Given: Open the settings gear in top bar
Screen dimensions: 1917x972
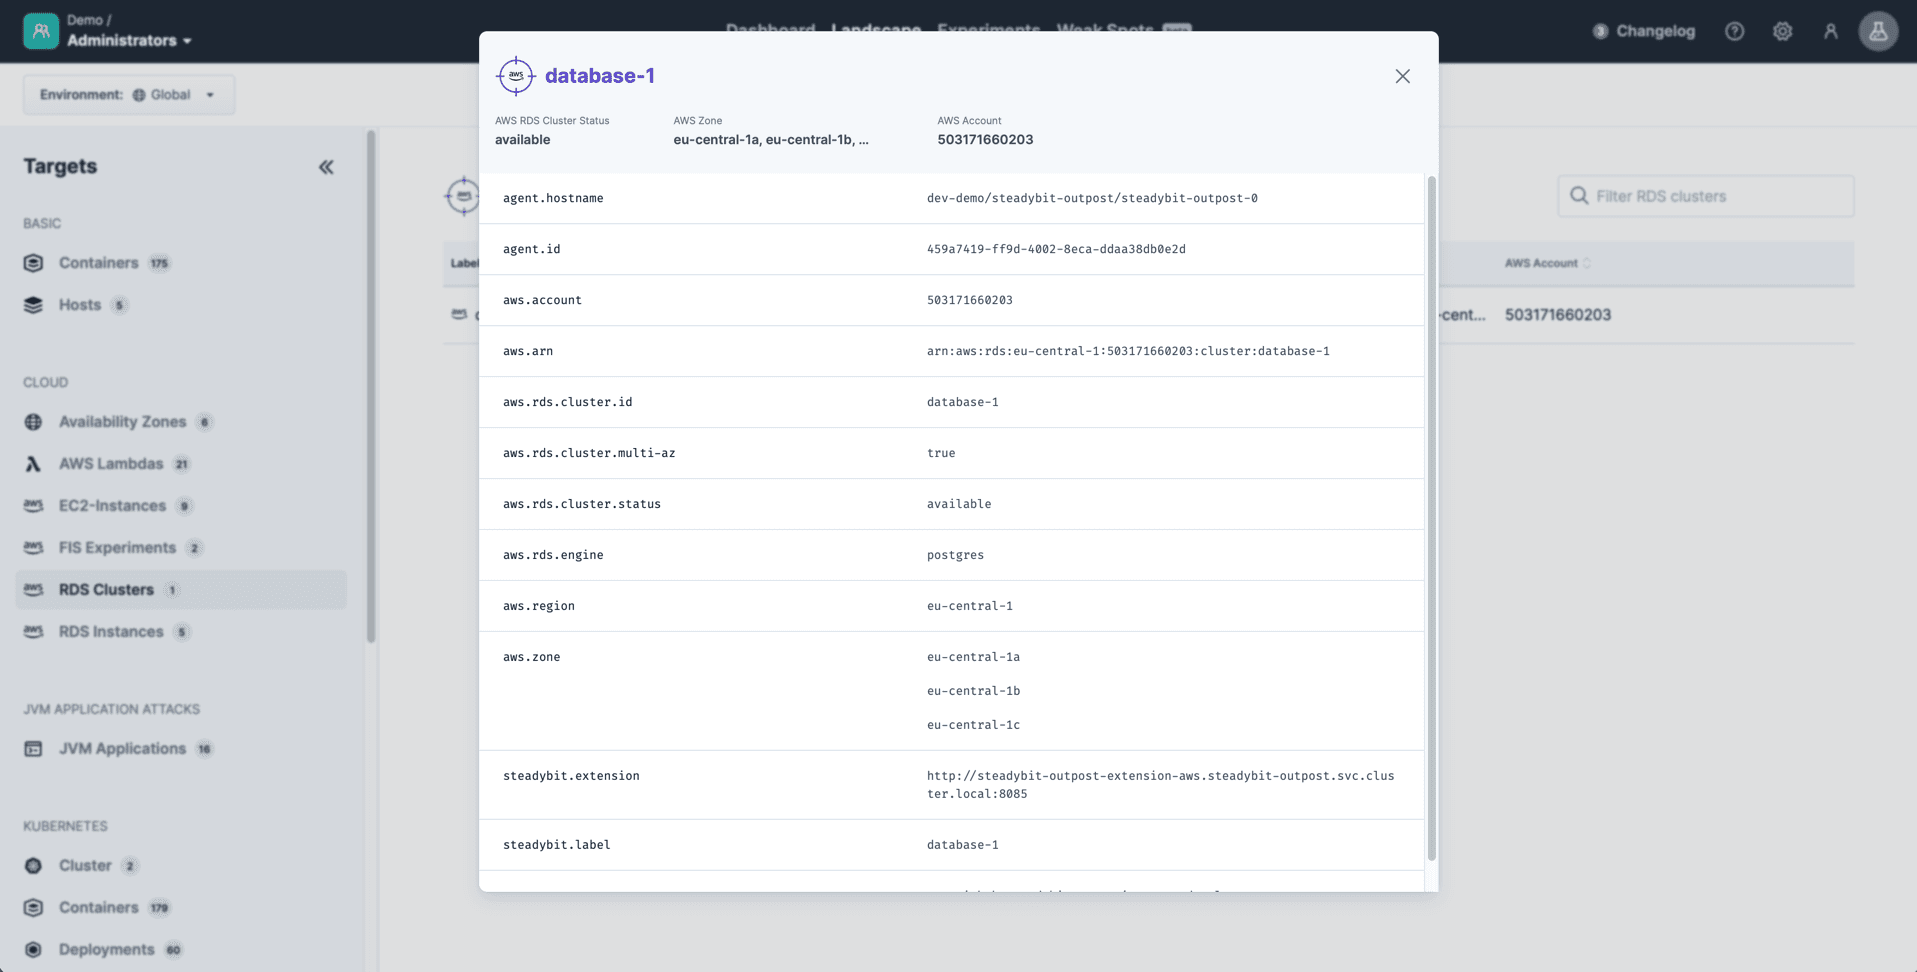Looking at the screenshot, I should pyautogui.click(x=1783, y=31).
